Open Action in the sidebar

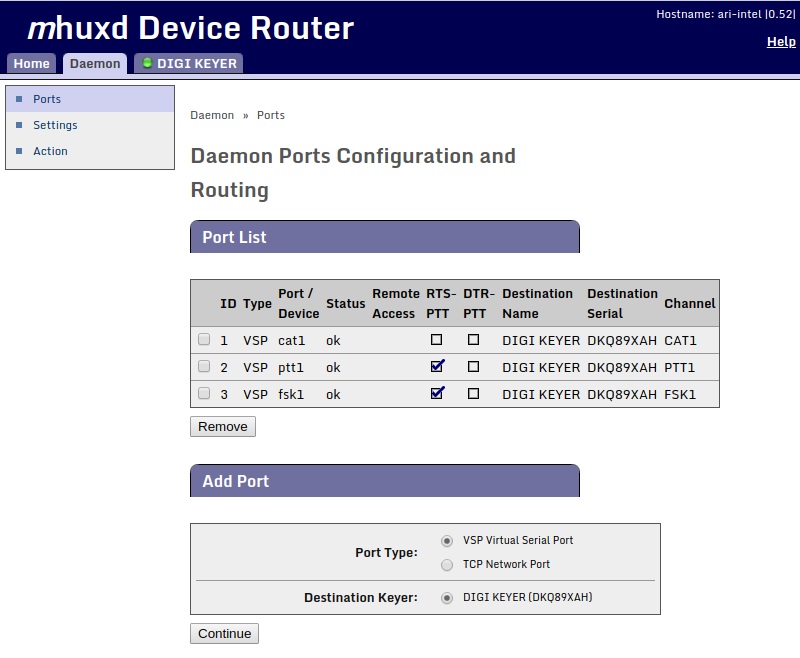pyautogui.click(x=50, y=151)
